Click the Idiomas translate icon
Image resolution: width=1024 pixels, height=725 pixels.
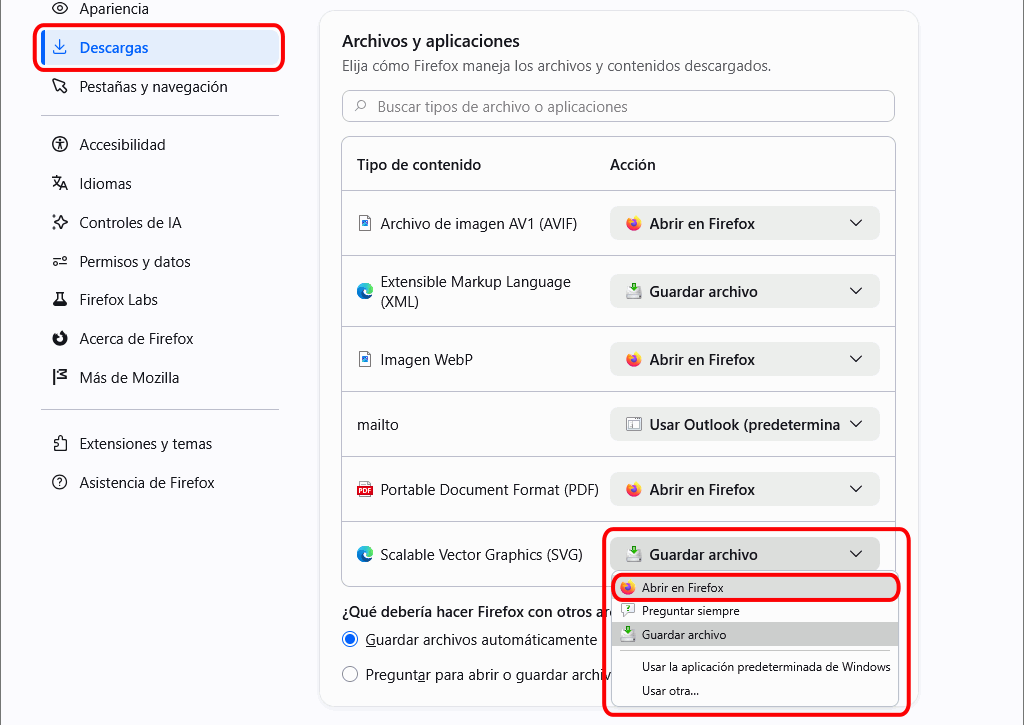60,183
